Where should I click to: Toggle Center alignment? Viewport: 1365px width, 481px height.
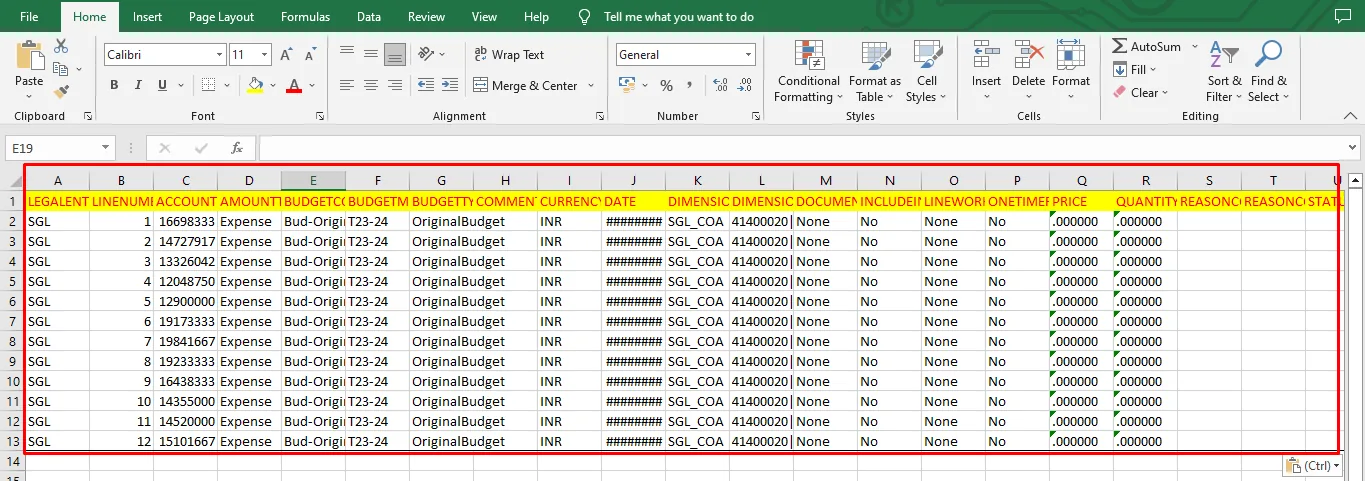(371, 86)
